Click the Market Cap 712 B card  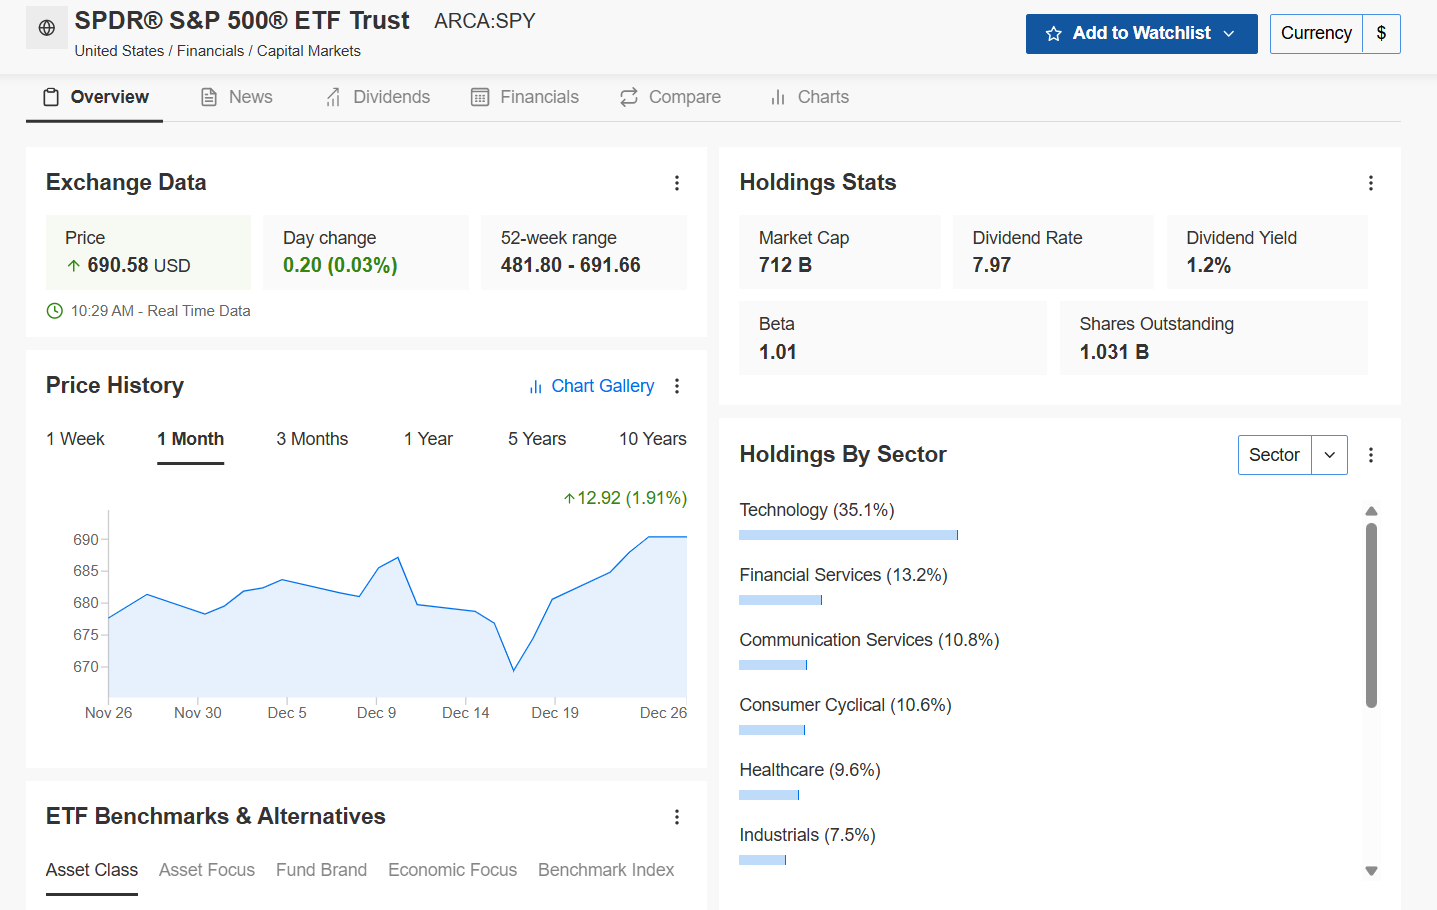click(840, 252)
